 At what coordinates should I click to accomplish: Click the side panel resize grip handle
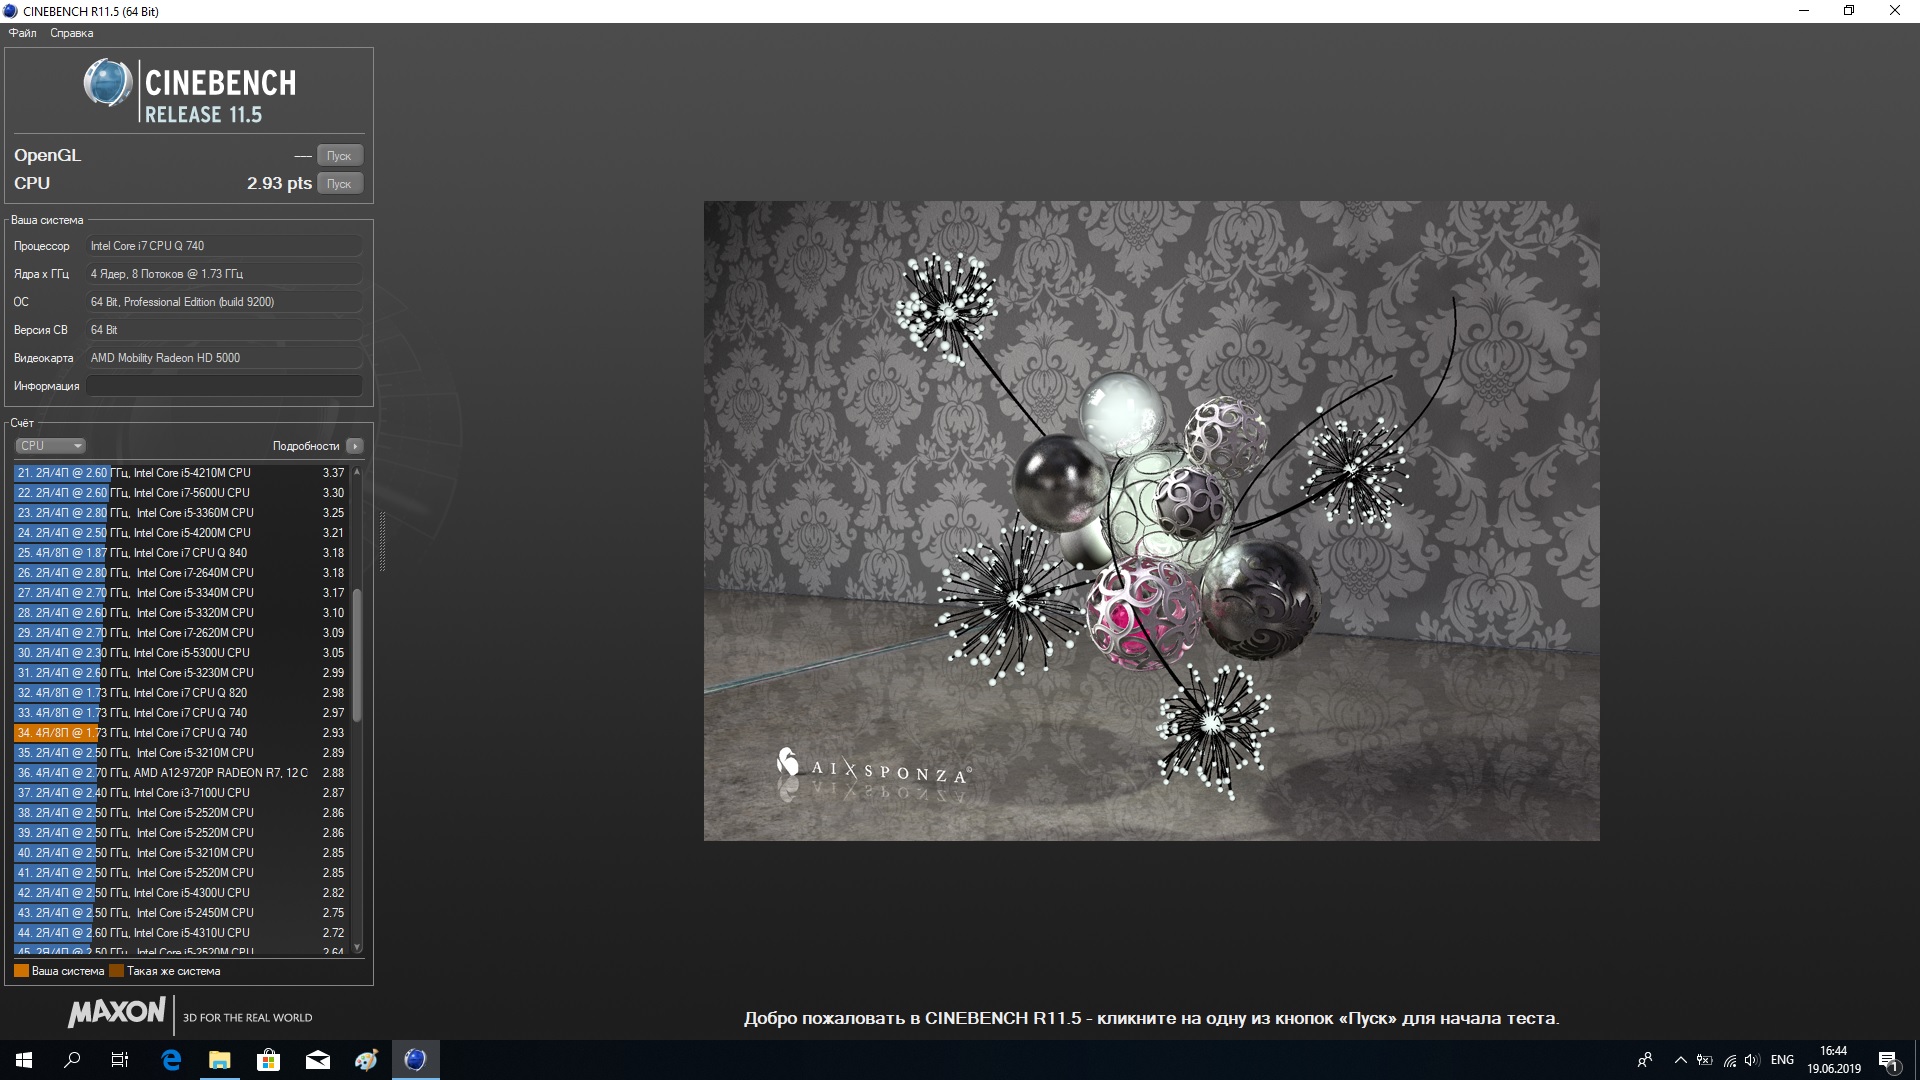click(382, 542)
